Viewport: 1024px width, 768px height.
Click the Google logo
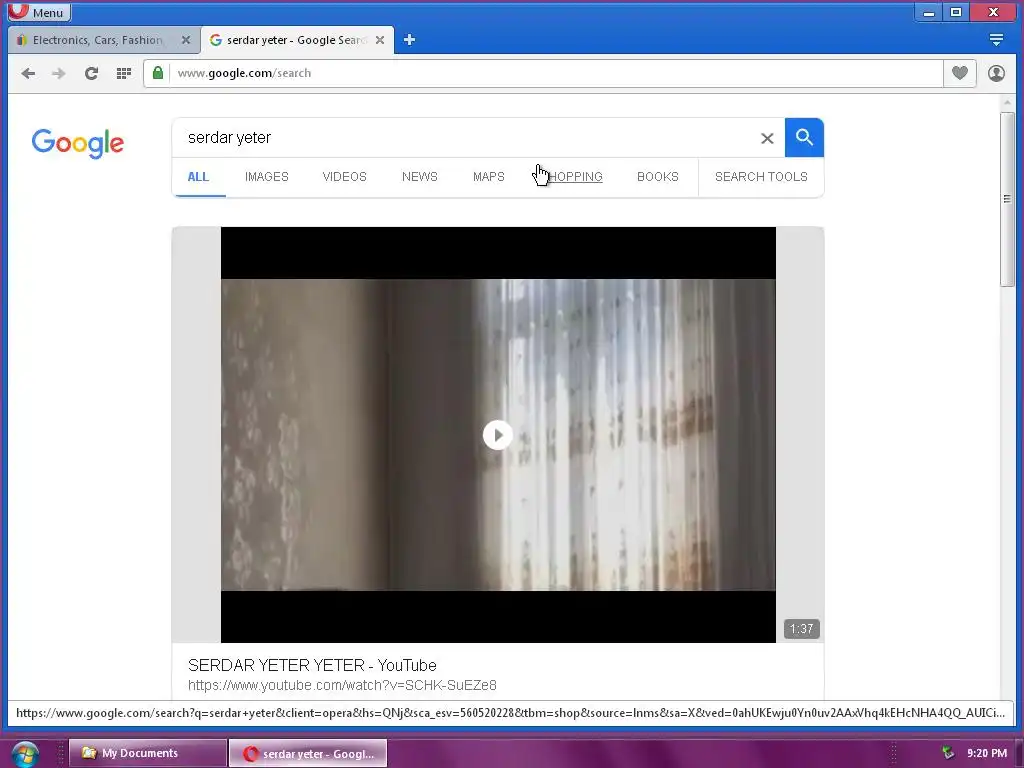[x=78, y=143]
